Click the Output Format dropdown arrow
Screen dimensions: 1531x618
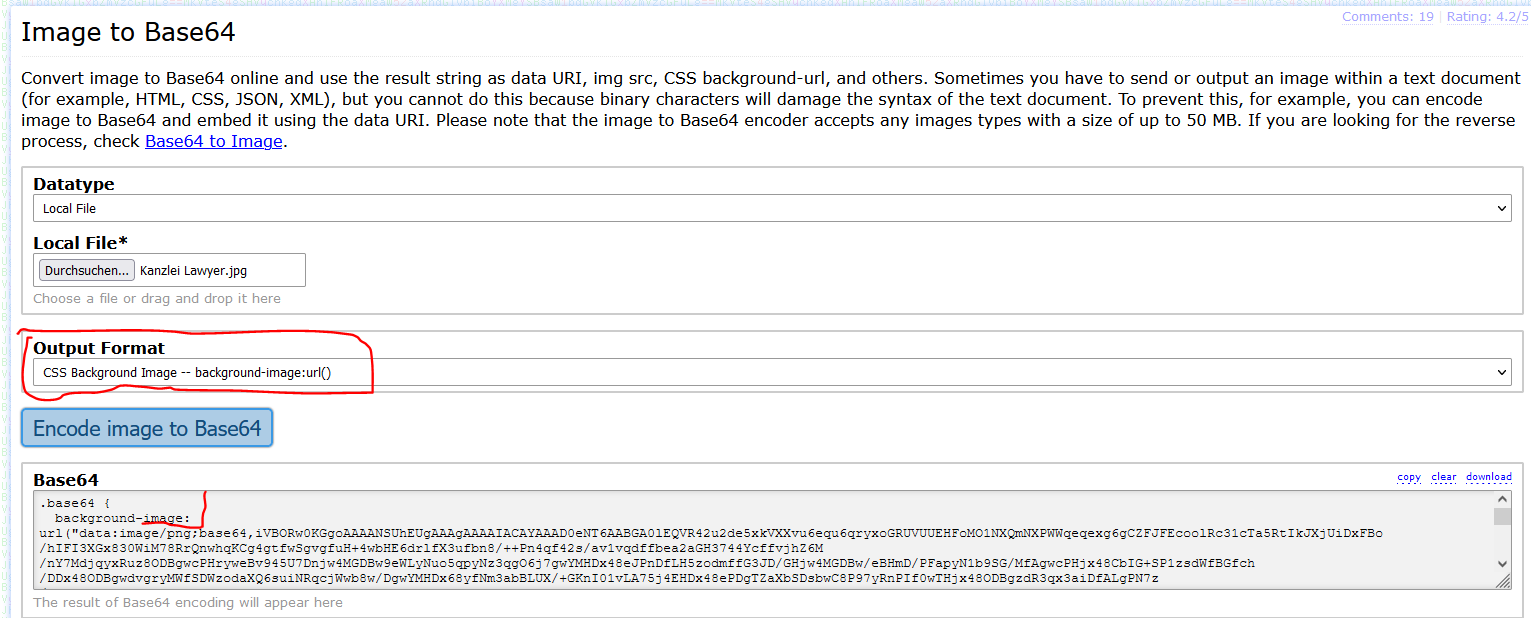[1501, 372]
